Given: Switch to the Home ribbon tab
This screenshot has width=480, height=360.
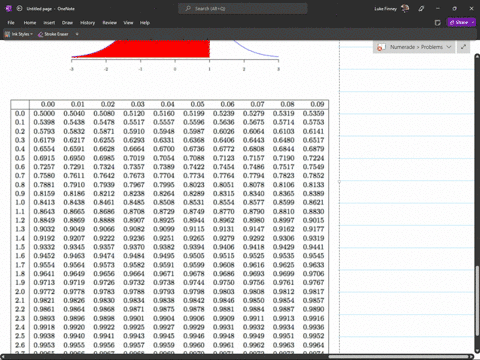Looking at the screenshot, I should click(30, 23).
